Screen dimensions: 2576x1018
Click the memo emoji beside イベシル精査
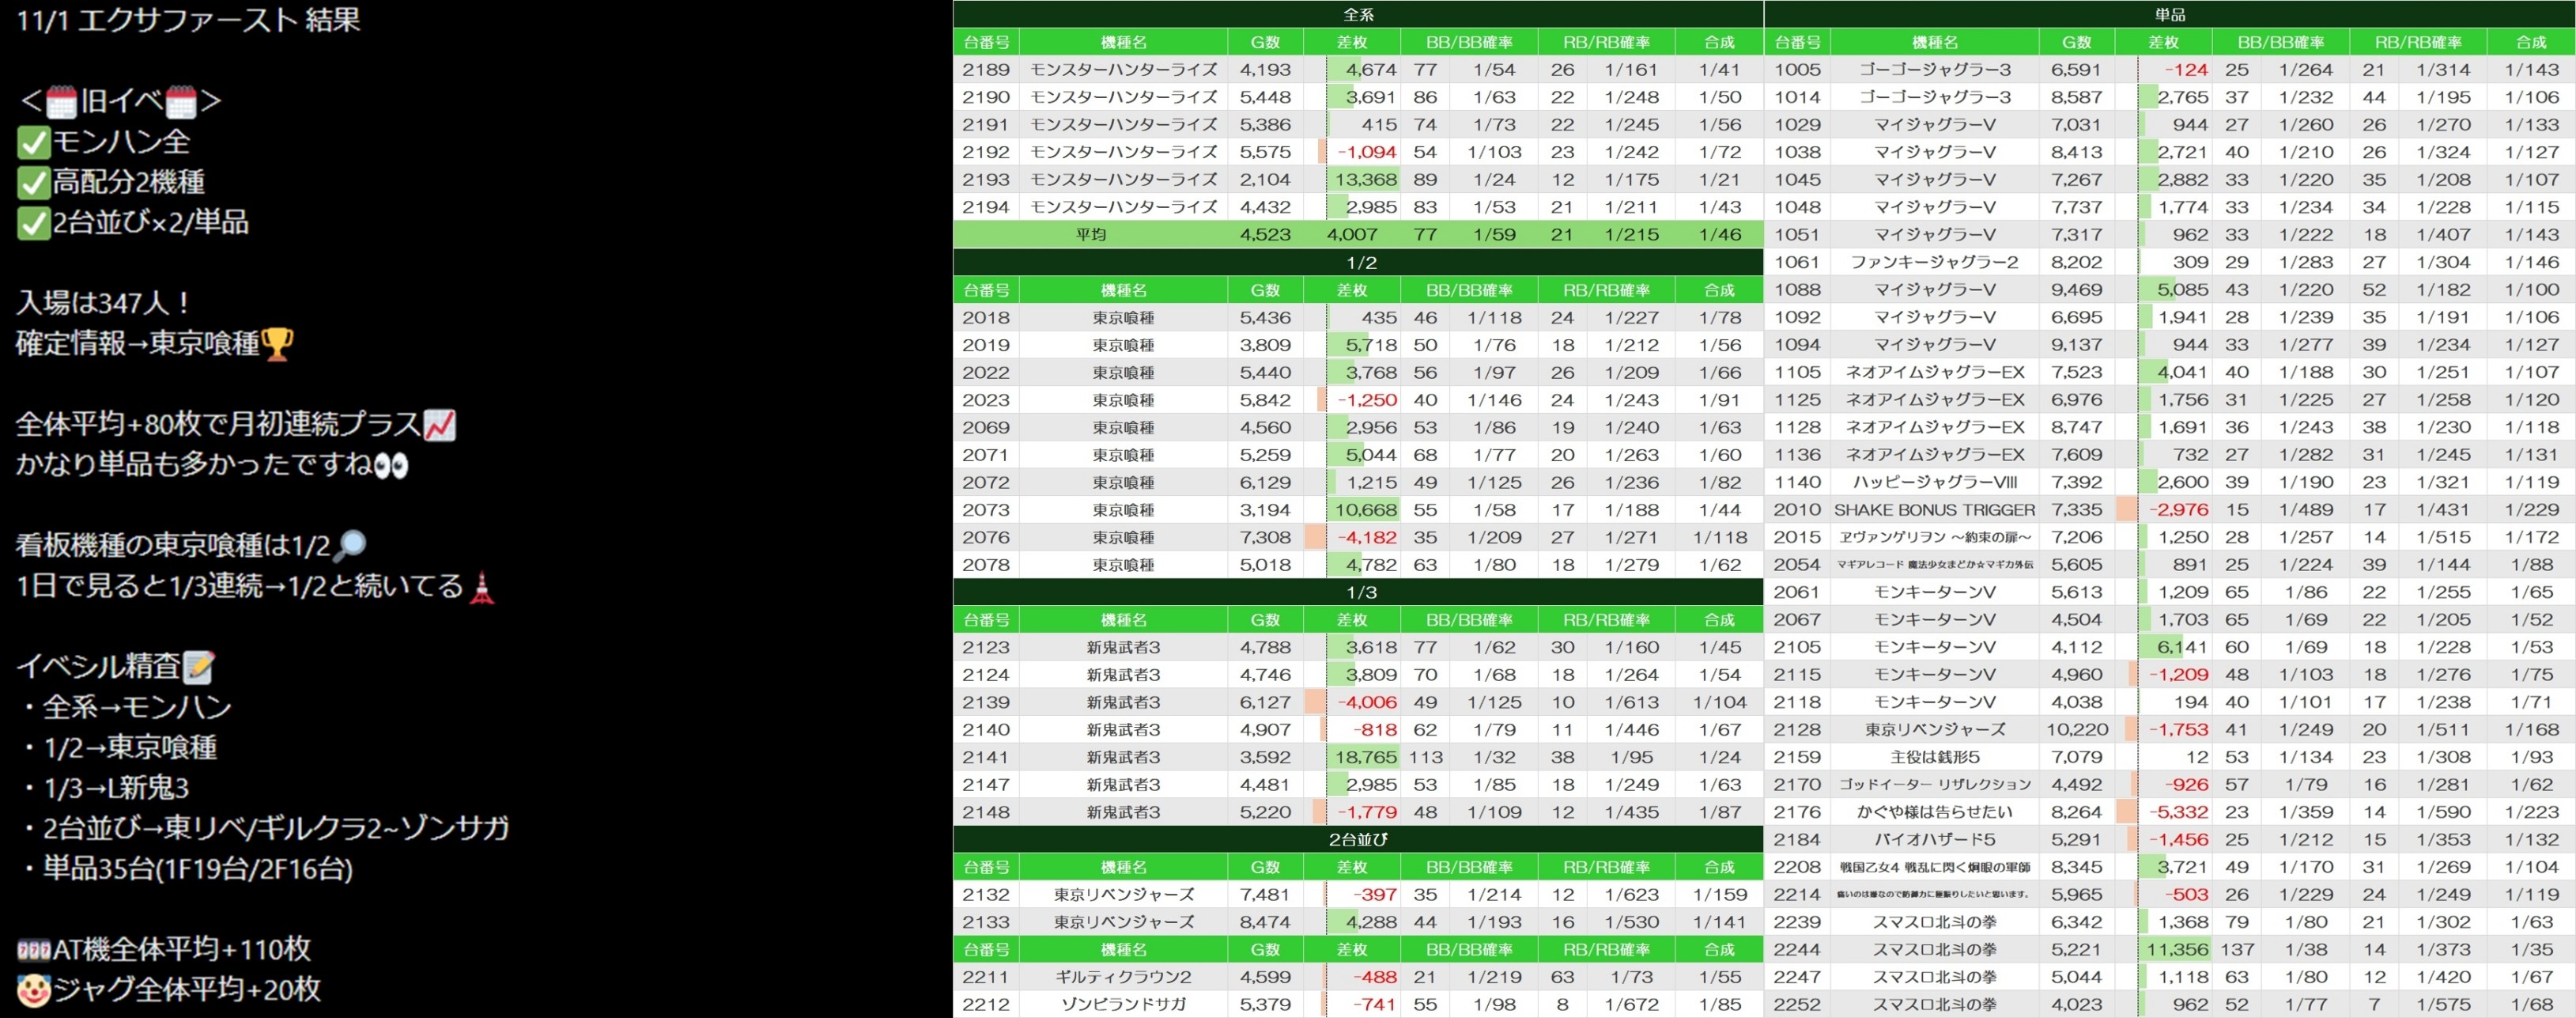(199, 667)
